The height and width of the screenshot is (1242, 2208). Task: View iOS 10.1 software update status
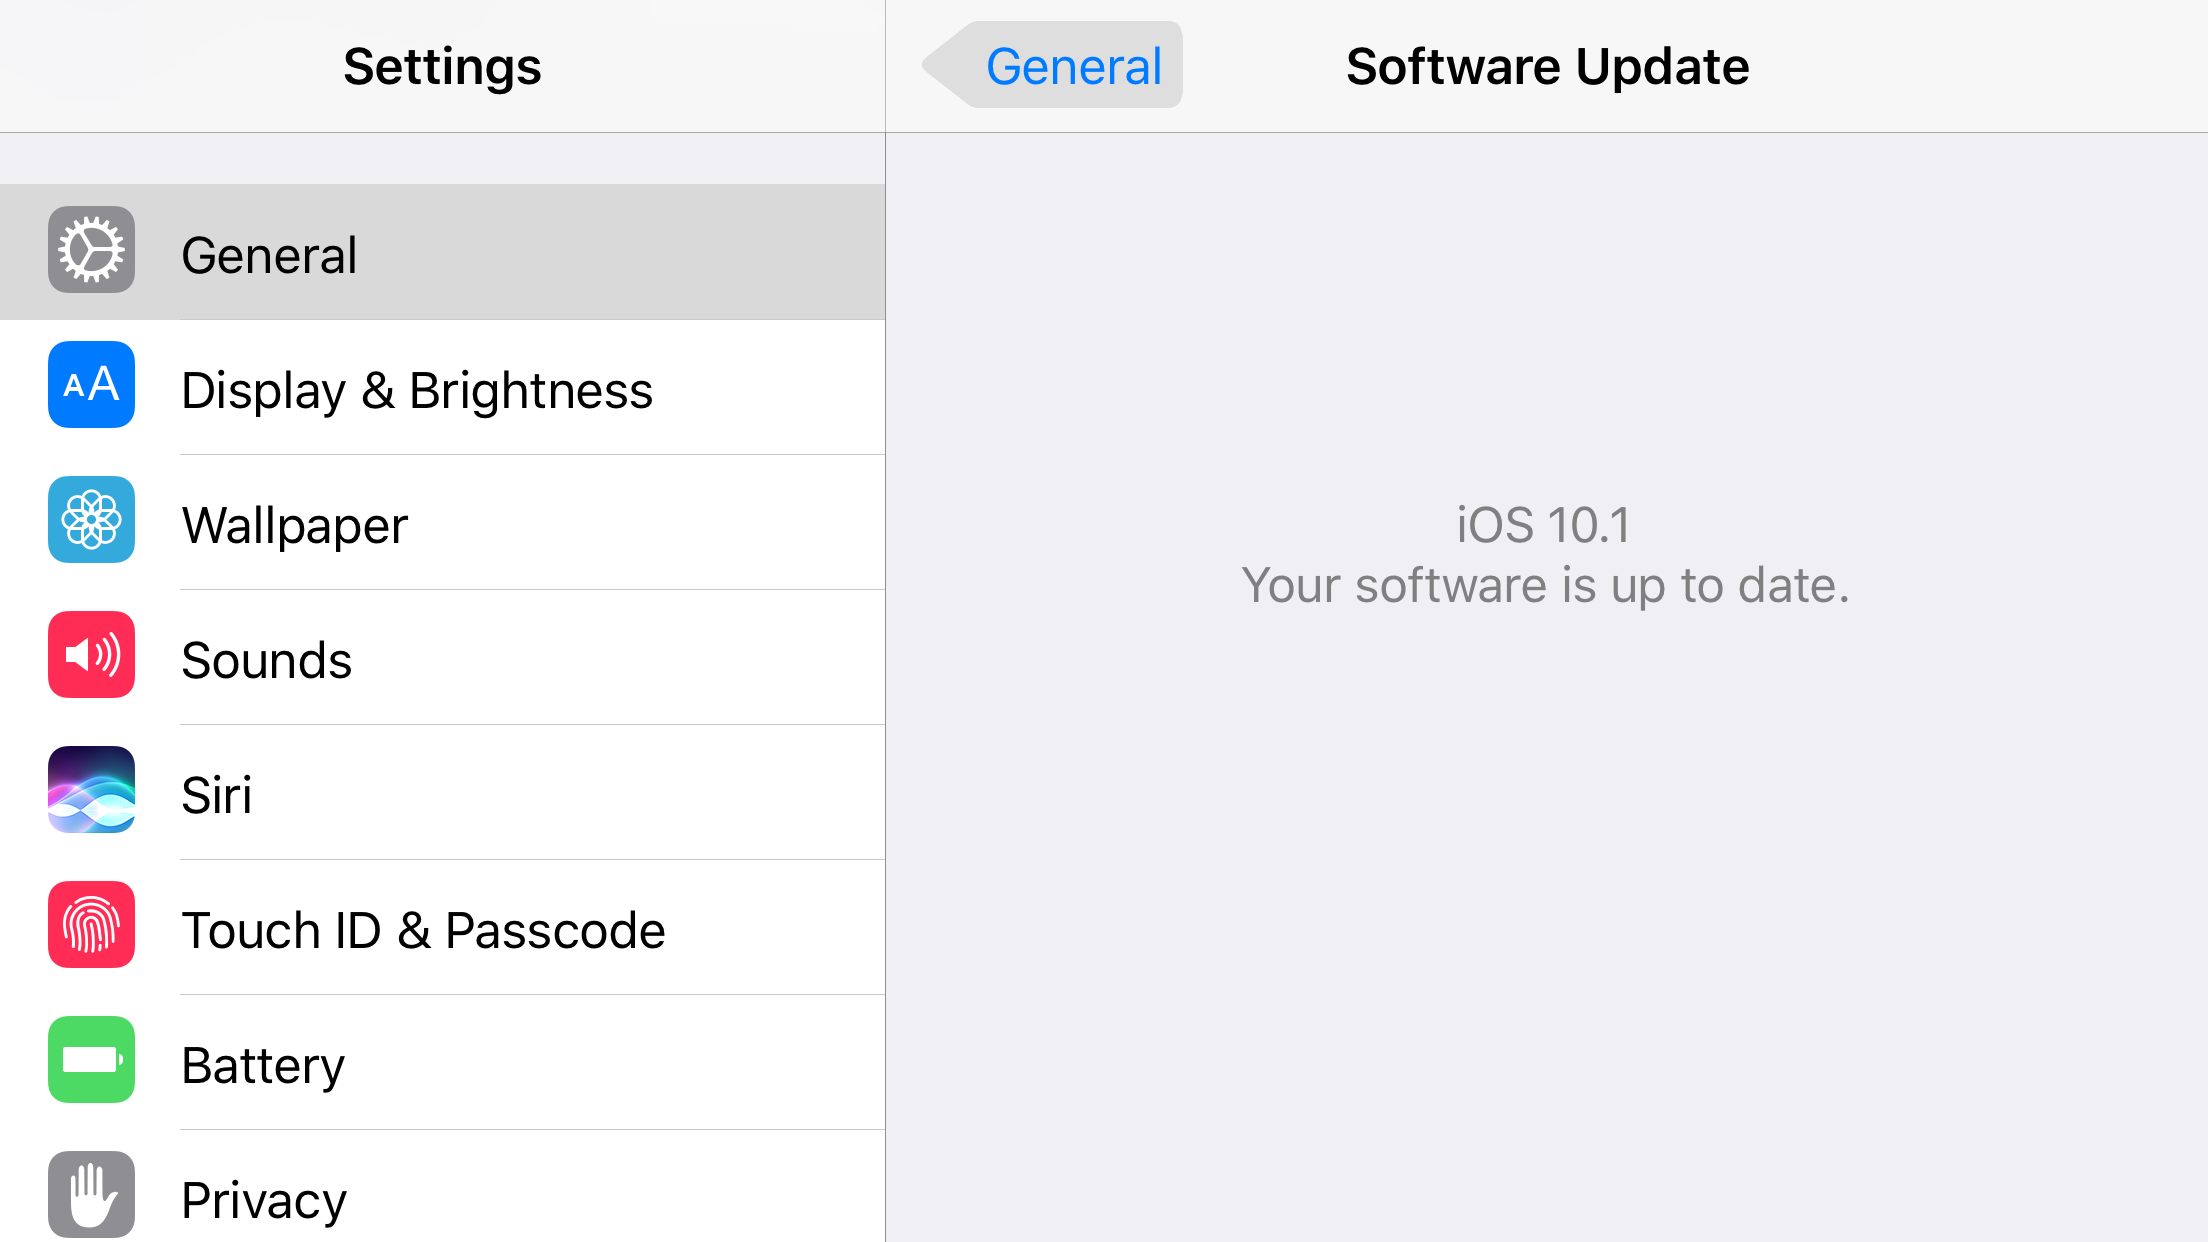click(x=1545, y=554)
